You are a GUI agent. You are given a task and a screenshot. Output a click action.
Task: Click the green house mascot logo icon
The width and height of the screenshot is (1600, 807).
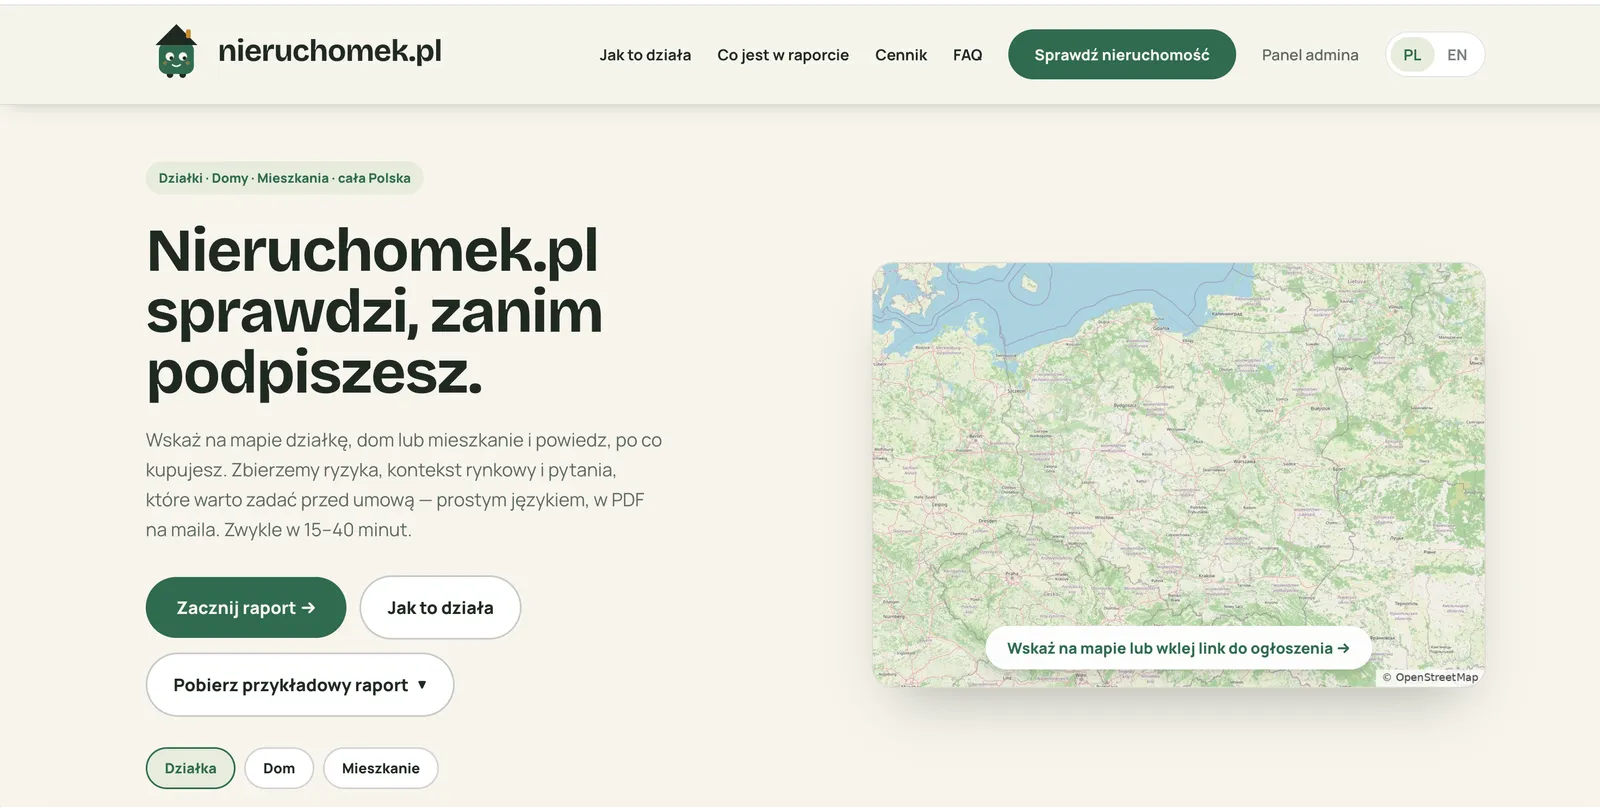[176, 51]
